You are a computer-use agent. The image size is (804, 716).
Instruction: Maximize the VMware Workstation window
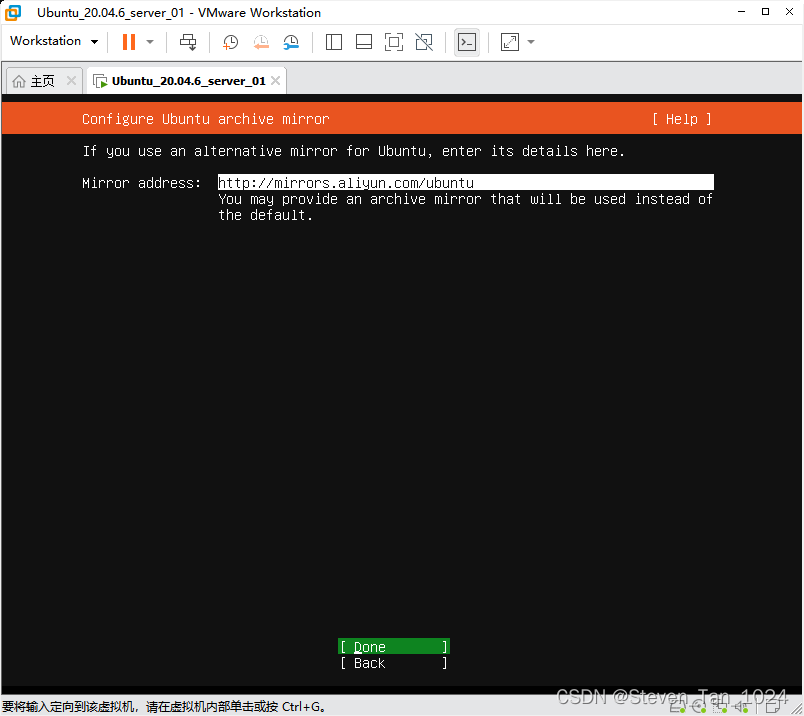[766, 12]
